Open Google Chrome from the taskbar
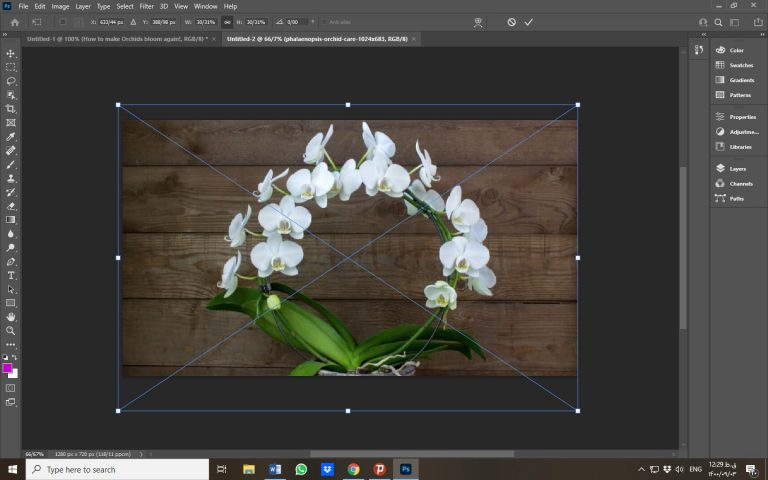 (x=353, y=469)
